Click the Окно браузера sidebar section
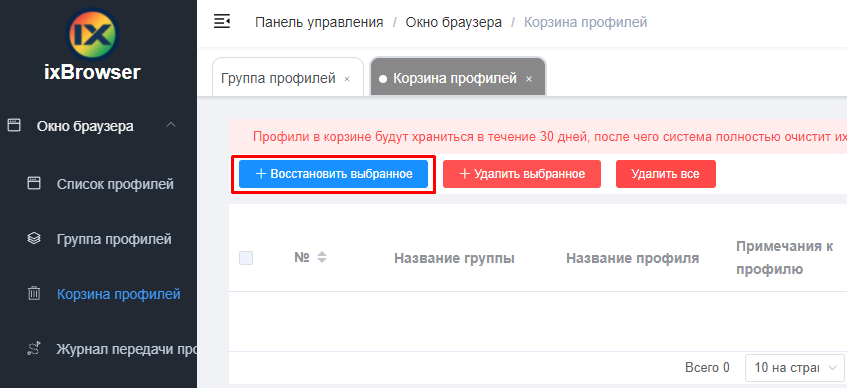847x388 pixels. (x=85, y=126)
